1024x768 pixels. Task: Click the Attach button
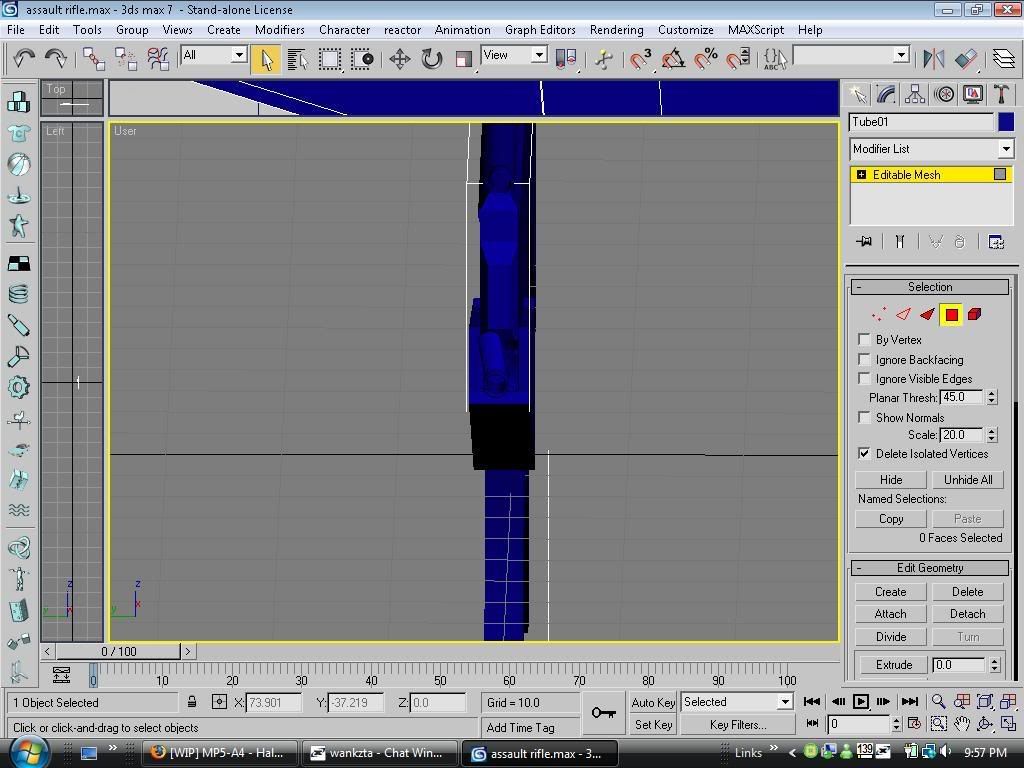pos(890,614)
